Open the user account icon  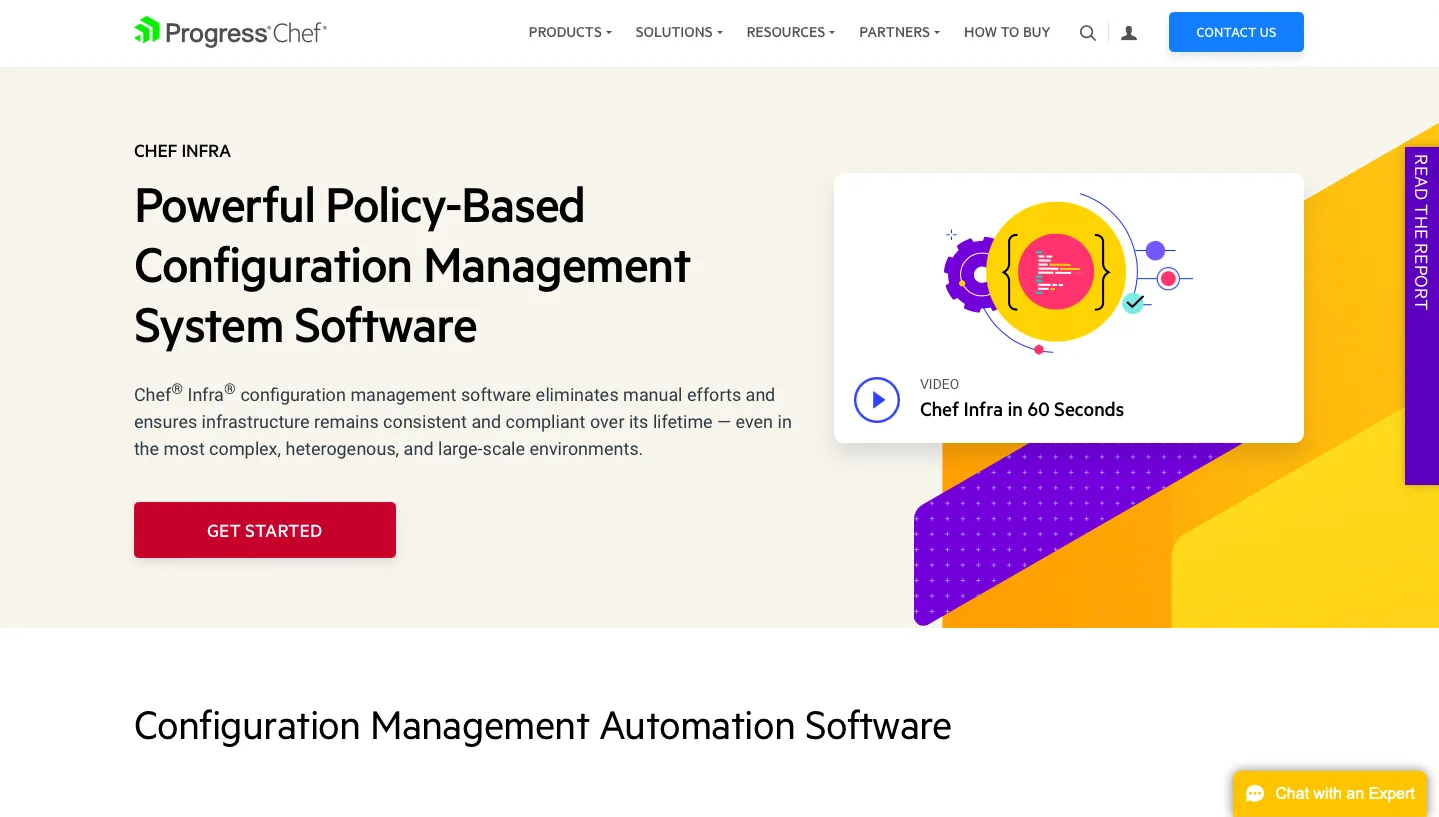click(x=1129, y=33)
